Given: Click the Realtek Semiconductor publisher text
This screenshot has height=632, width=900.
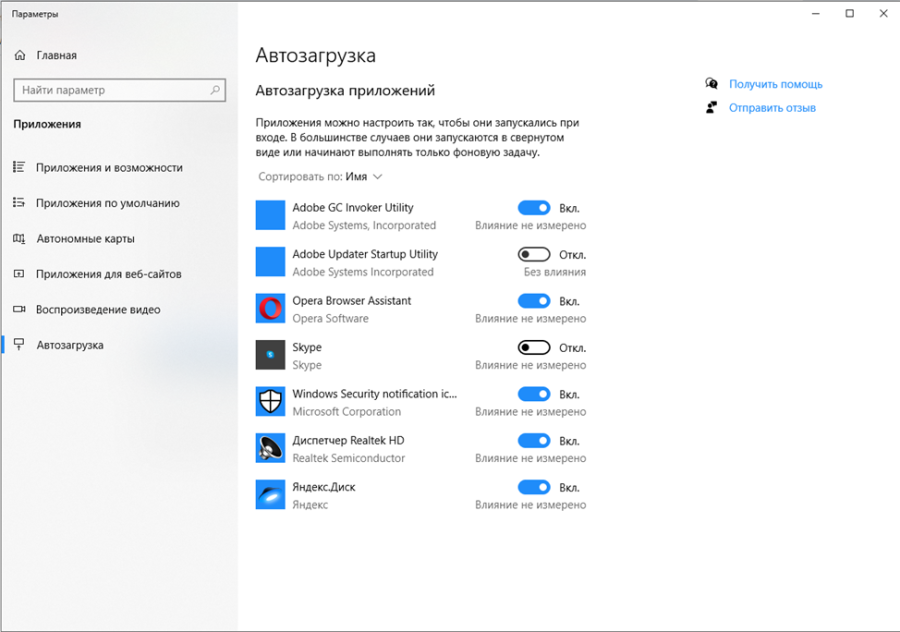Looking at the screenshot, I should (x=348, y=458).
